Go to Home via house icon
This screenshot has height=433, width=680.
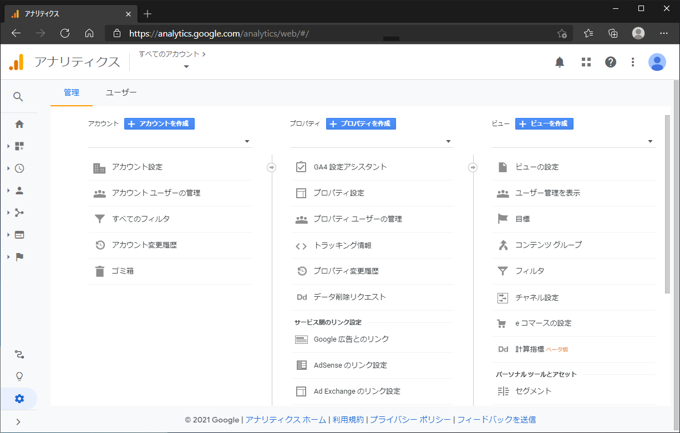(19, 124)
